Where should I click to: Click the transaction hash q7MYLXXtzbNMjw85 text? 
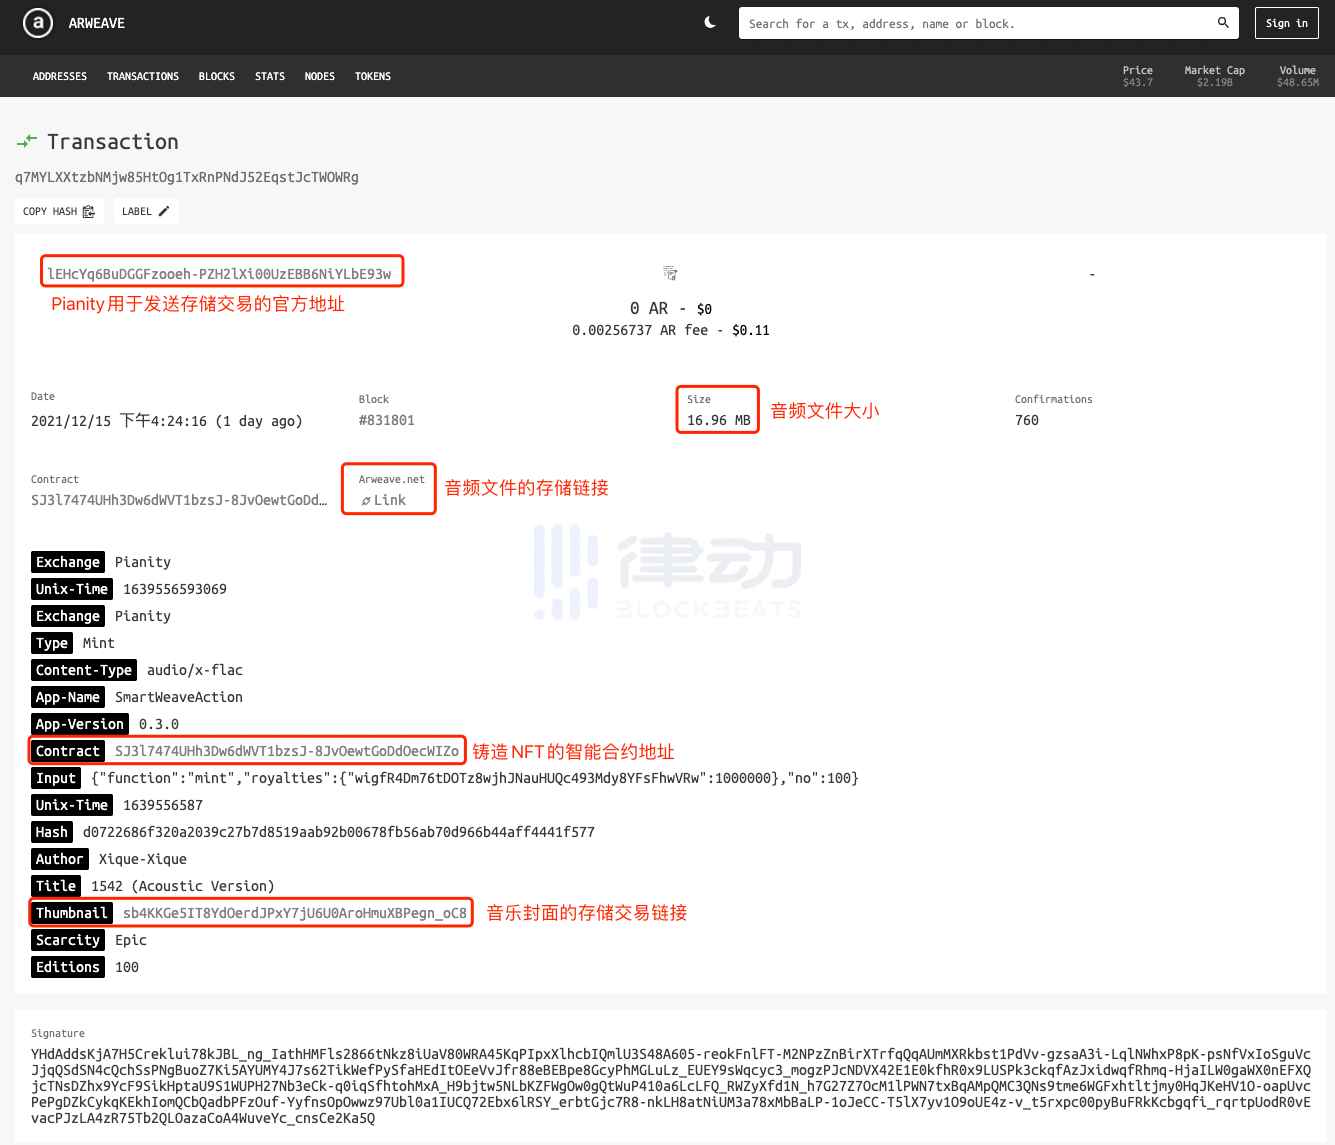[187, 177]
